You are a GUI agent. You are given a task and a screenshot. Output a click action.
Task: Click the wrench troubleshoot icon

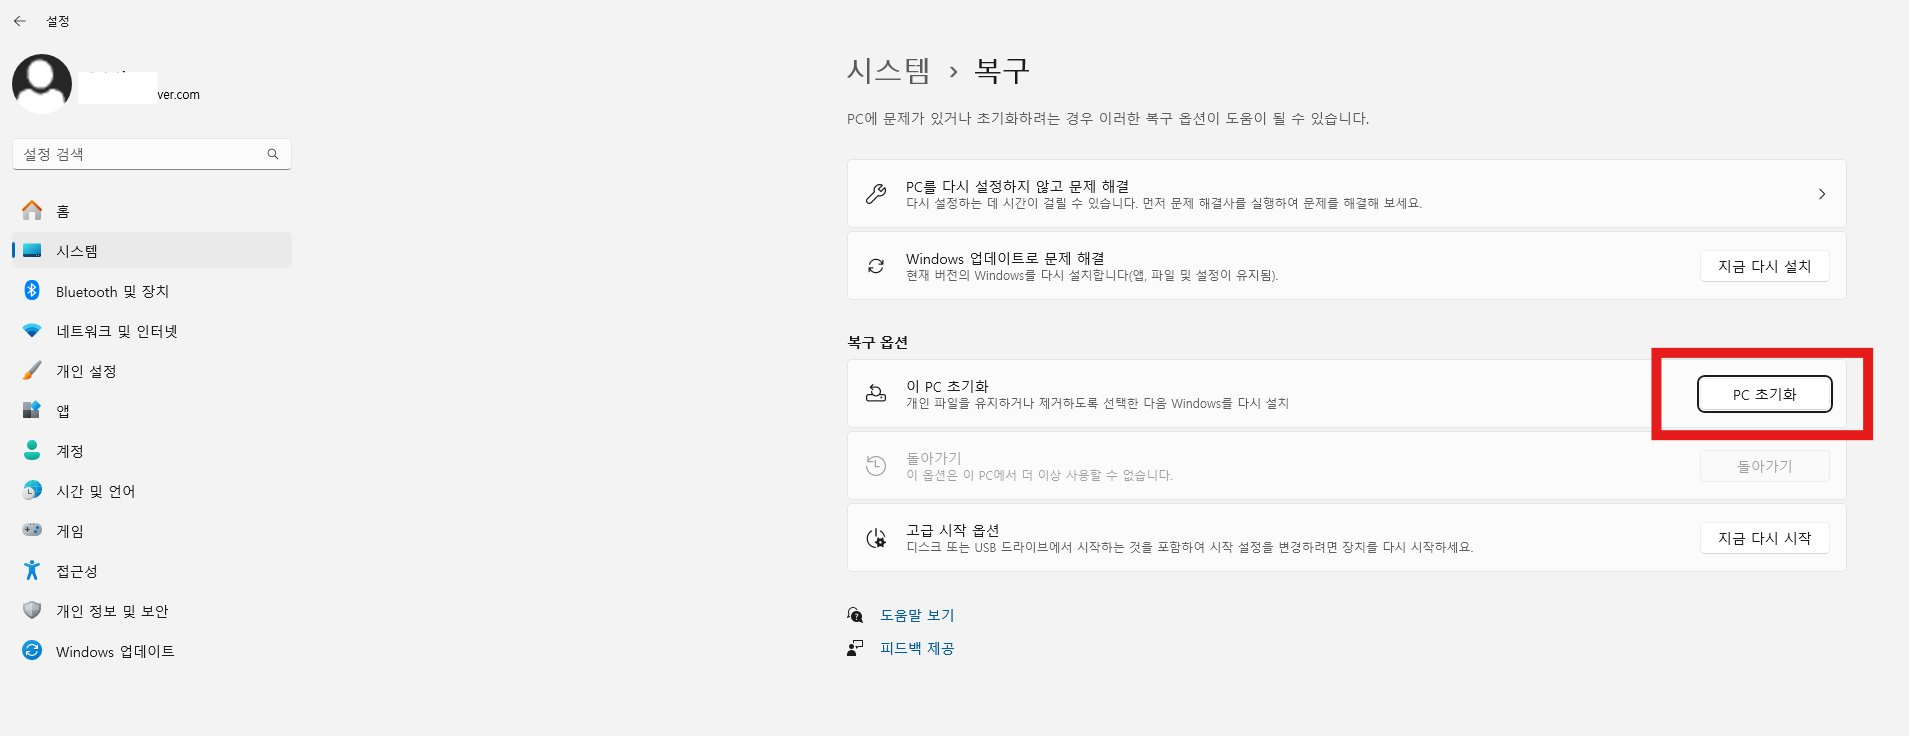point(876,194)
